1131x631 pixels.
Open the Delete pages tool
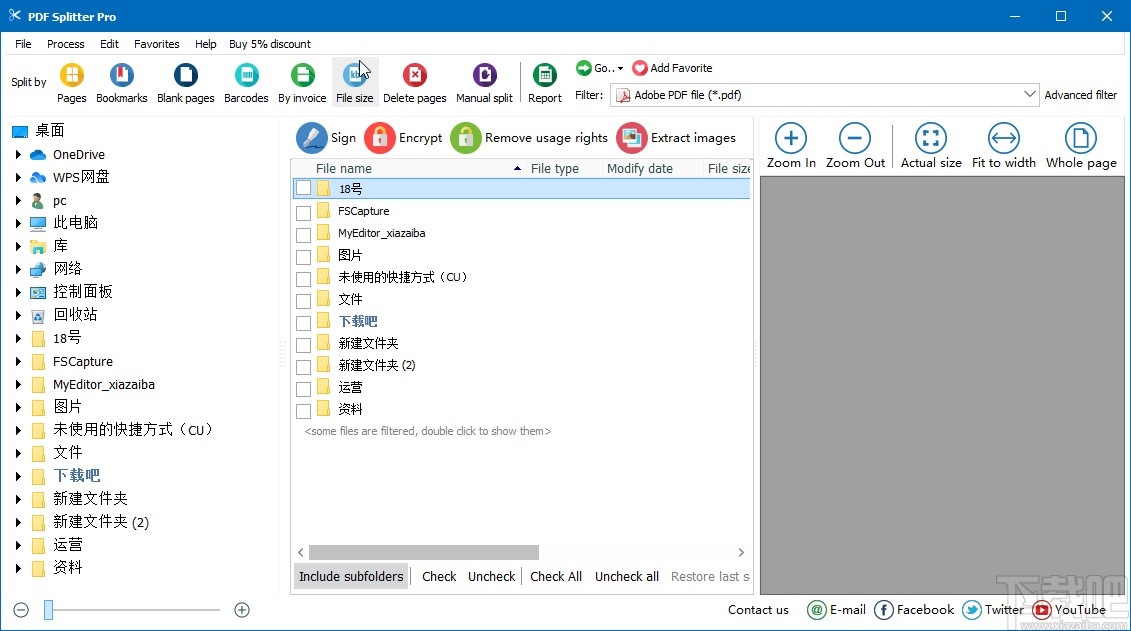pos(414,84)
